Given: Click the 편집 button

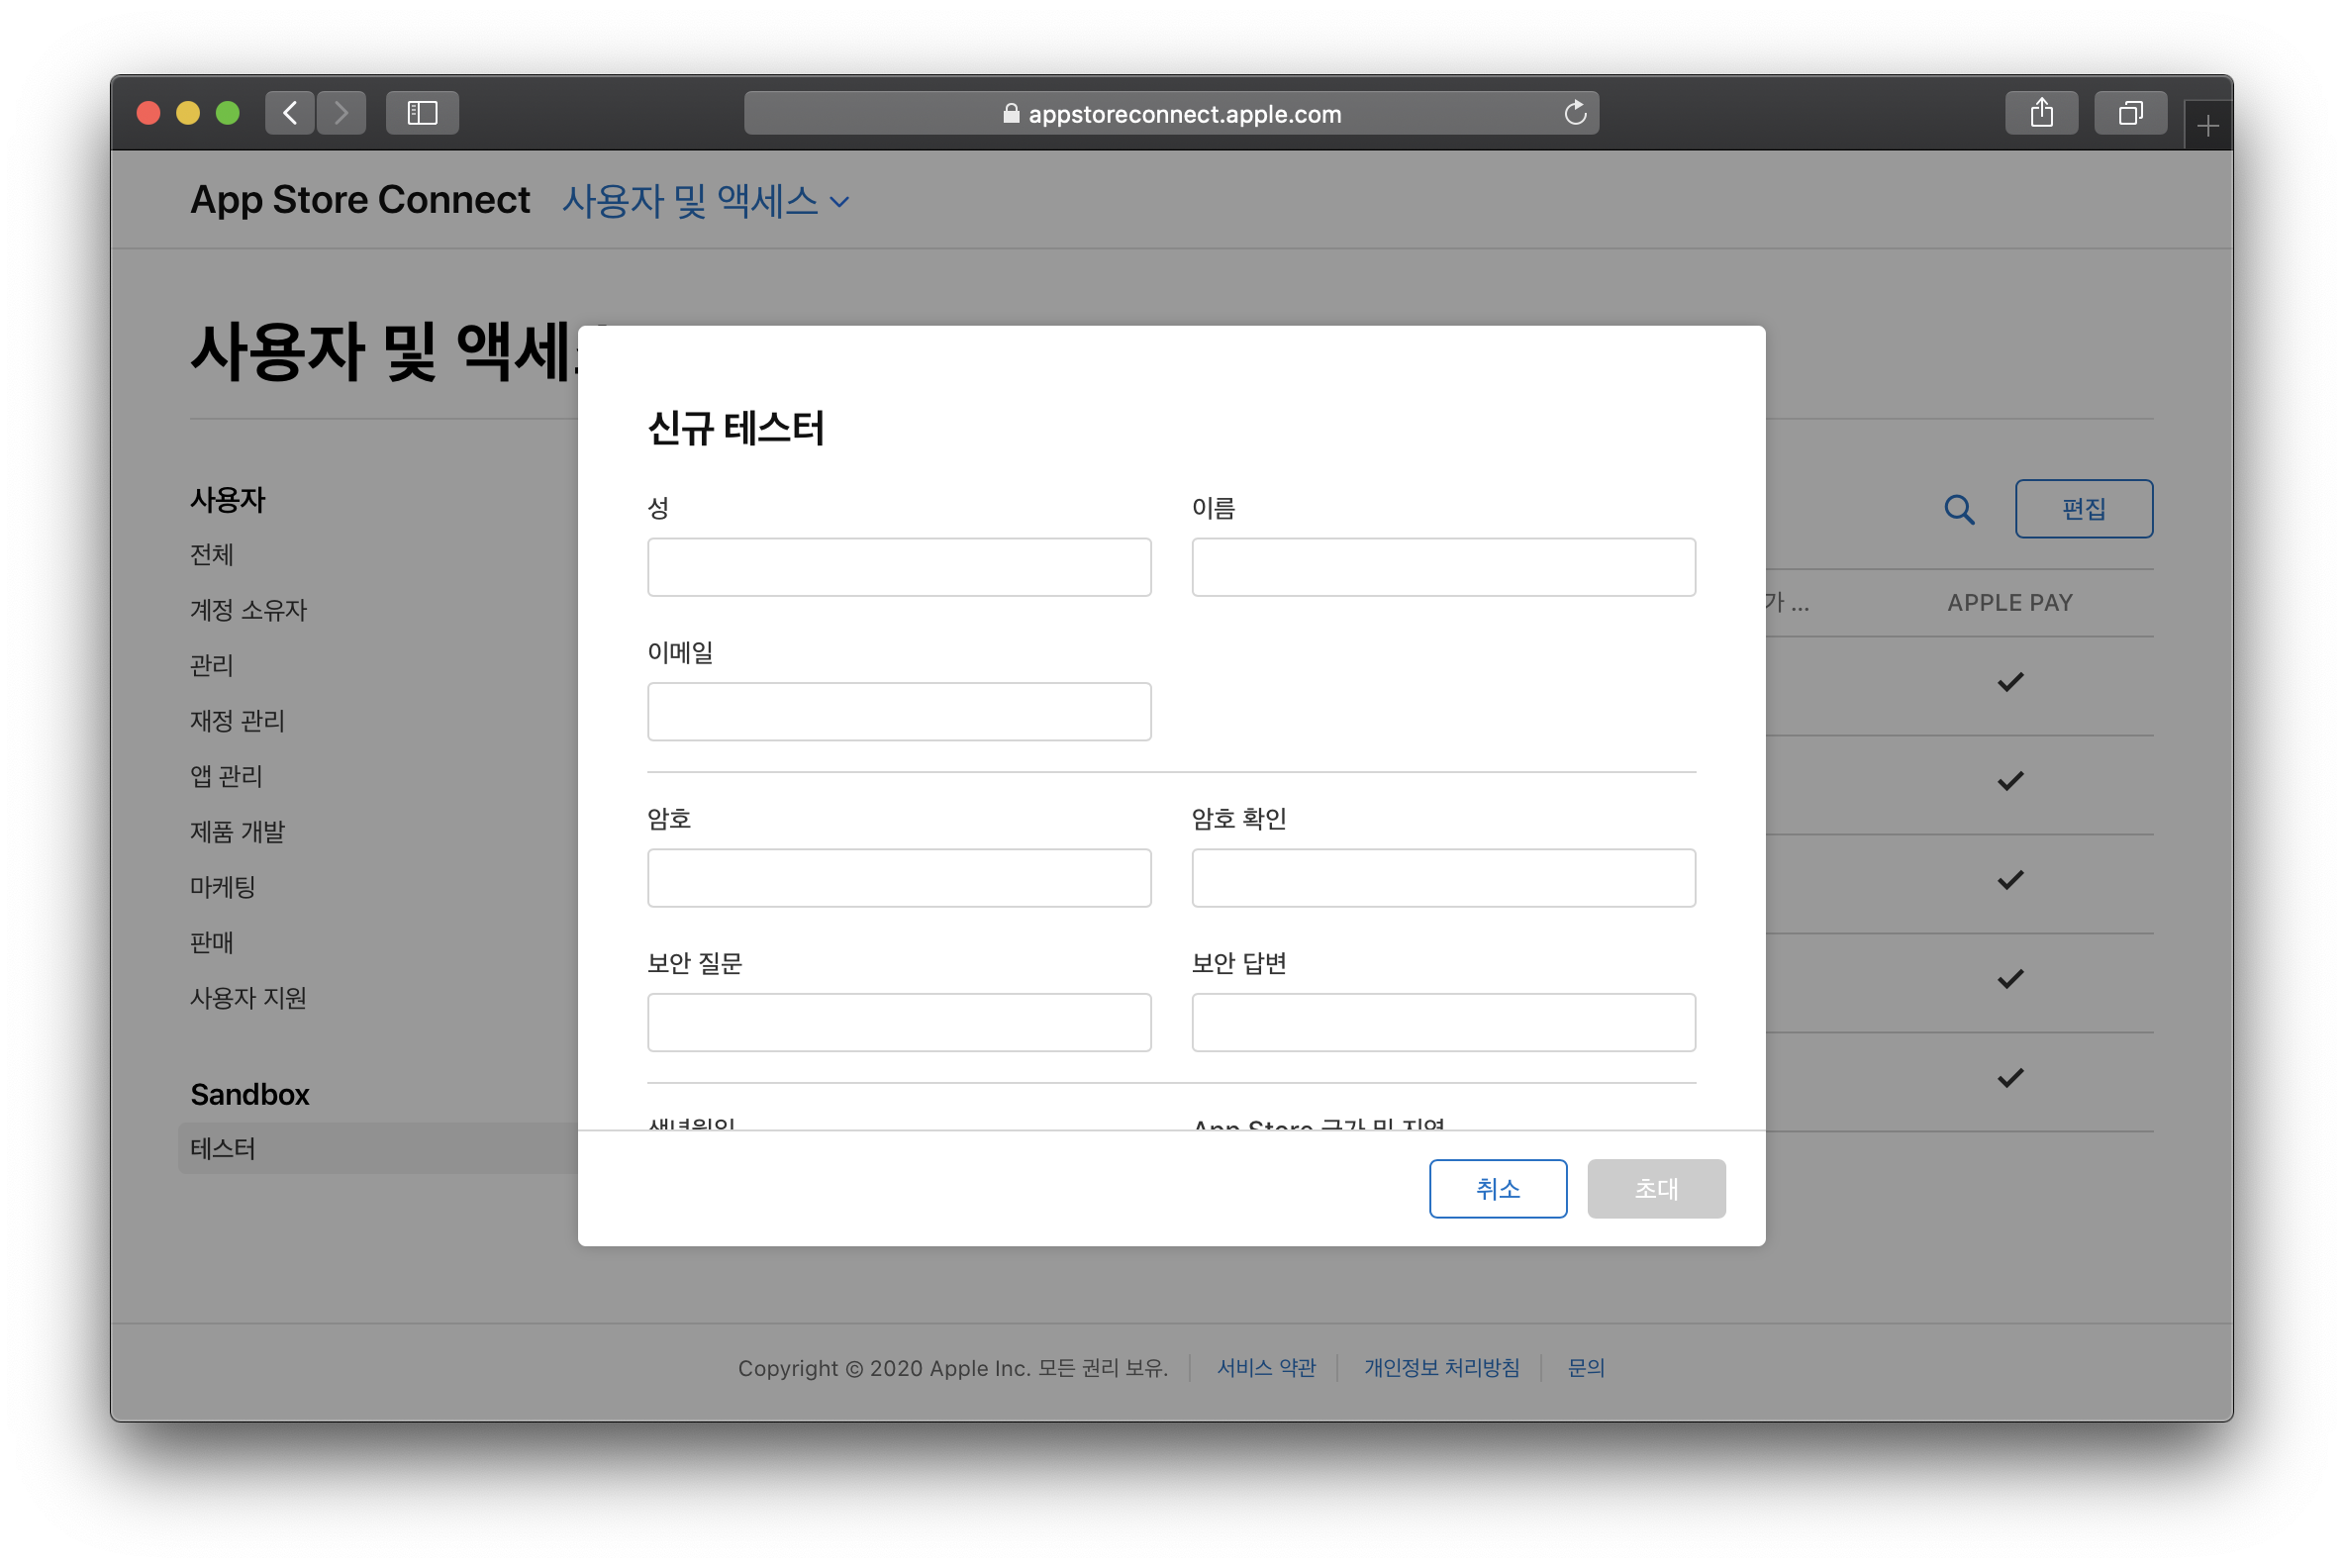Looking at the screenshot, I should tap(2083, 509).
